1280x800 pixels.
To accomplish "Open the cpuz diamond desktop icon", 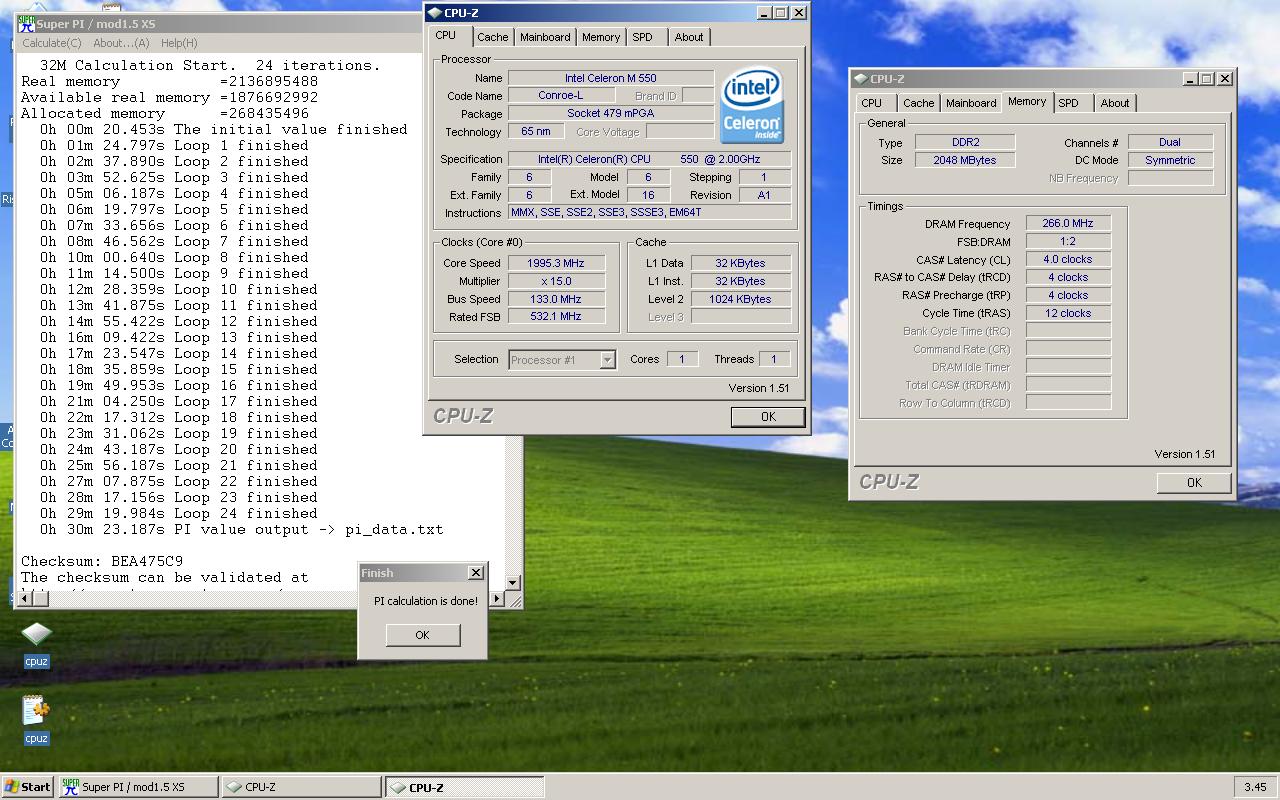I will coord(36,634).
